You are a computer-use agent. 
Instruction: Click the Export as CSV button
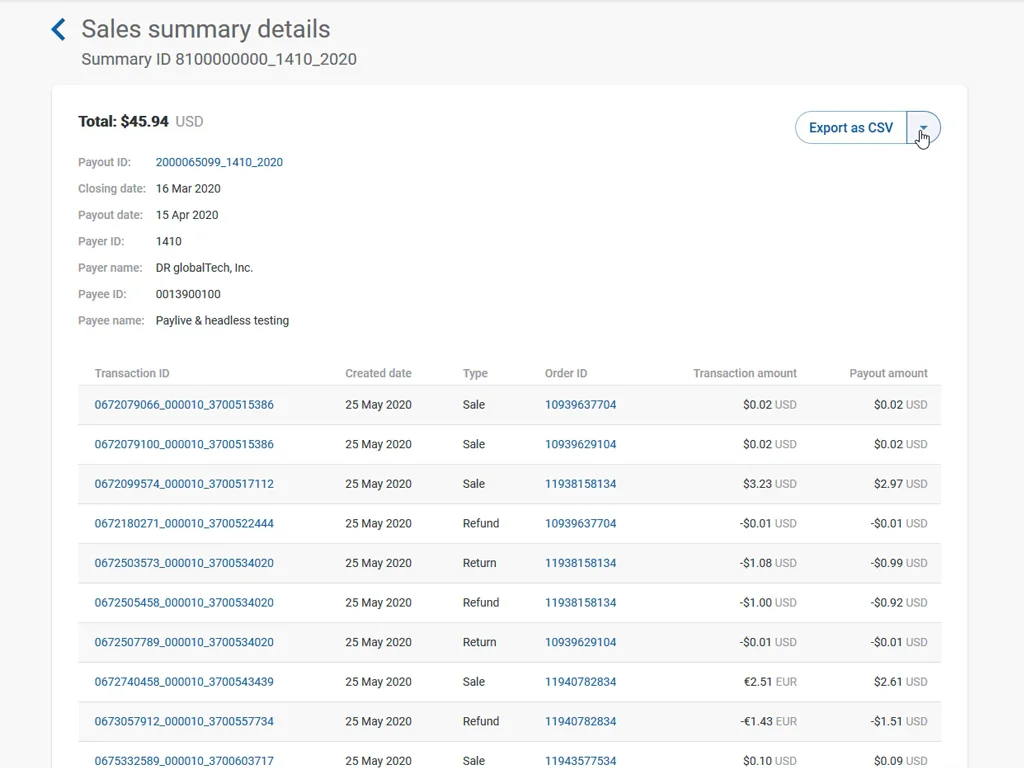pyautogui.click(x=850, y=128)
